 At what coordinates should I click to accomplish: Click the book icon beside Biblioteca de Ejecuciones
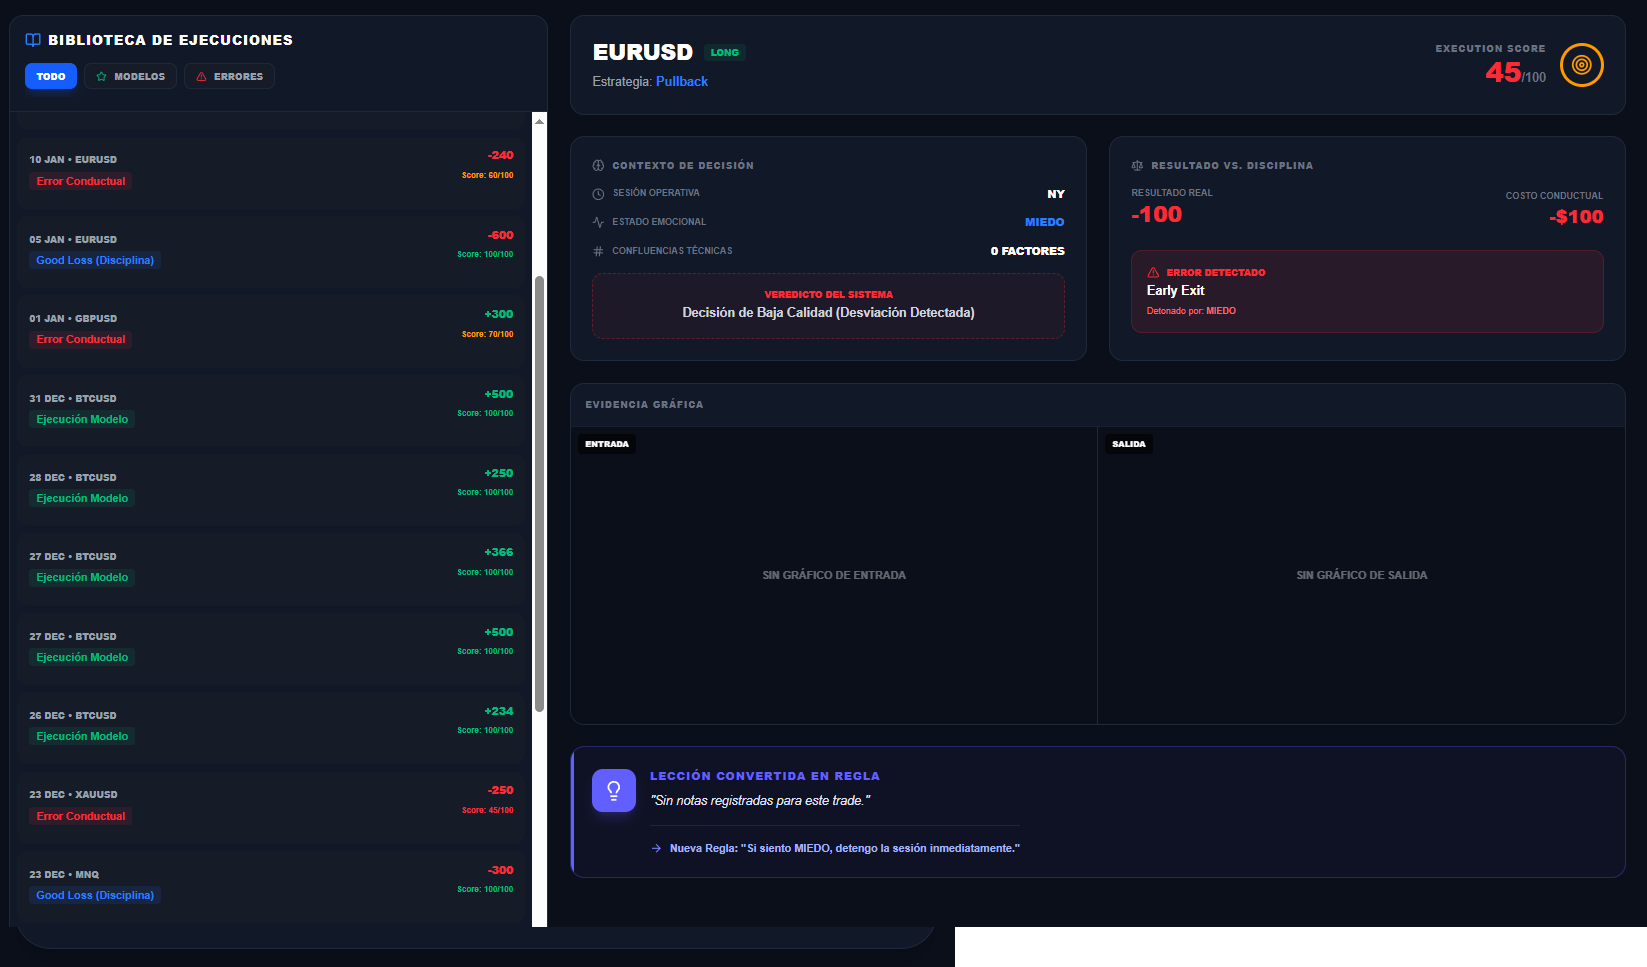(x=33, y=40)
